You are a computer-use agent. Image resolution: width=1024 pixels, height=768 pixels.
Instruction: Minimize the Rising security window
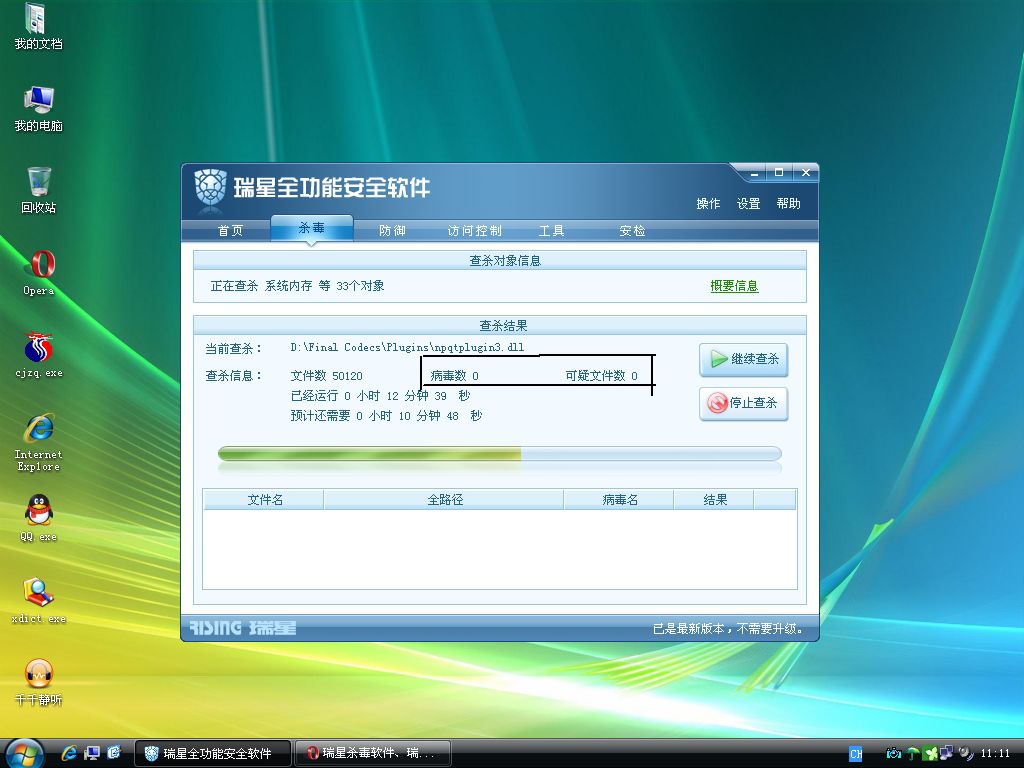click(754, 173)
